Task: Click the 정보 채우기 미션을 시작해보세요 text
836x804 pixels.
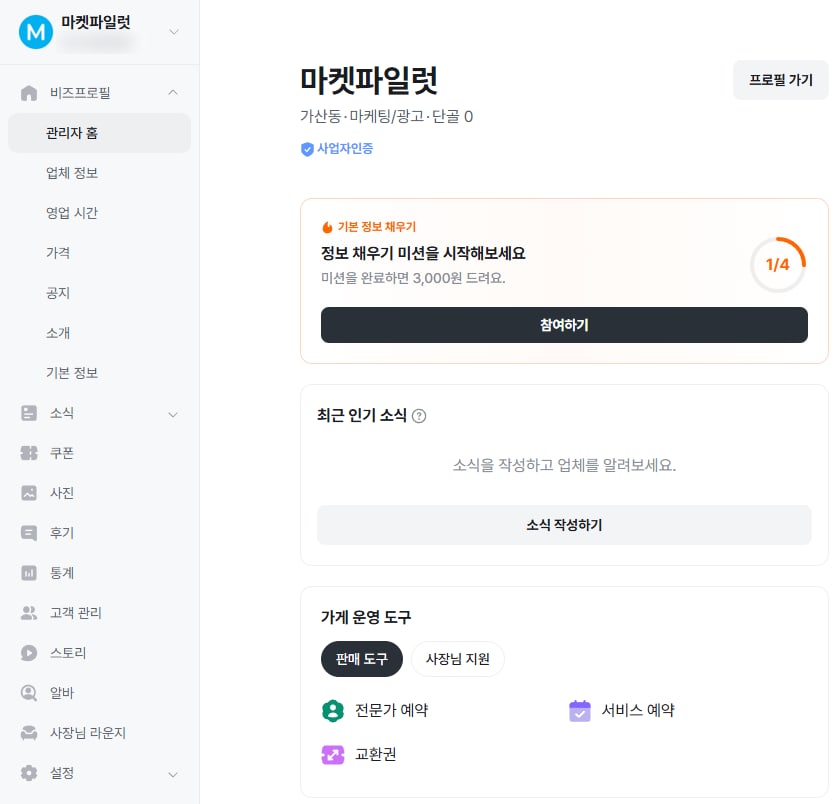Action: 423,253
